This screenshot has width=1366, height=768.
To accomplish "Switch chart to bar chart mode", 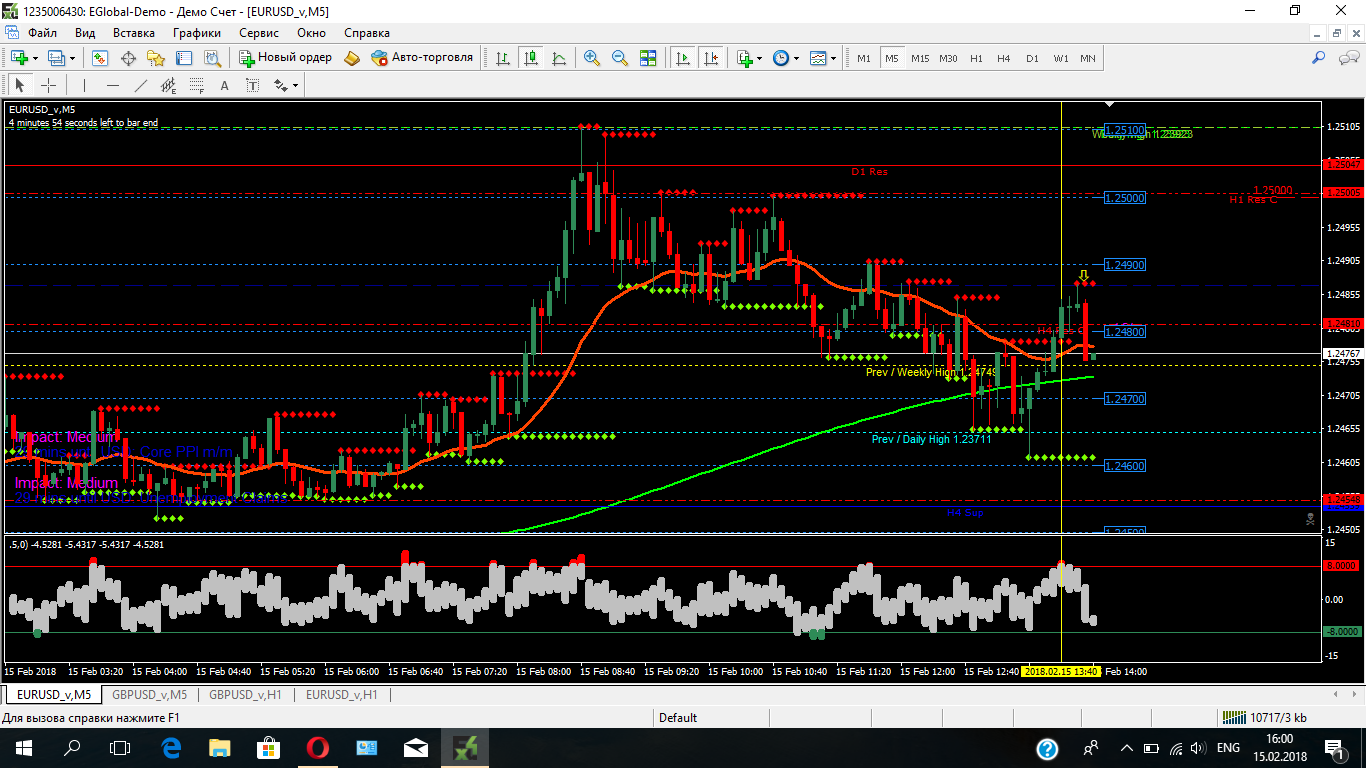I will [502, 58].
